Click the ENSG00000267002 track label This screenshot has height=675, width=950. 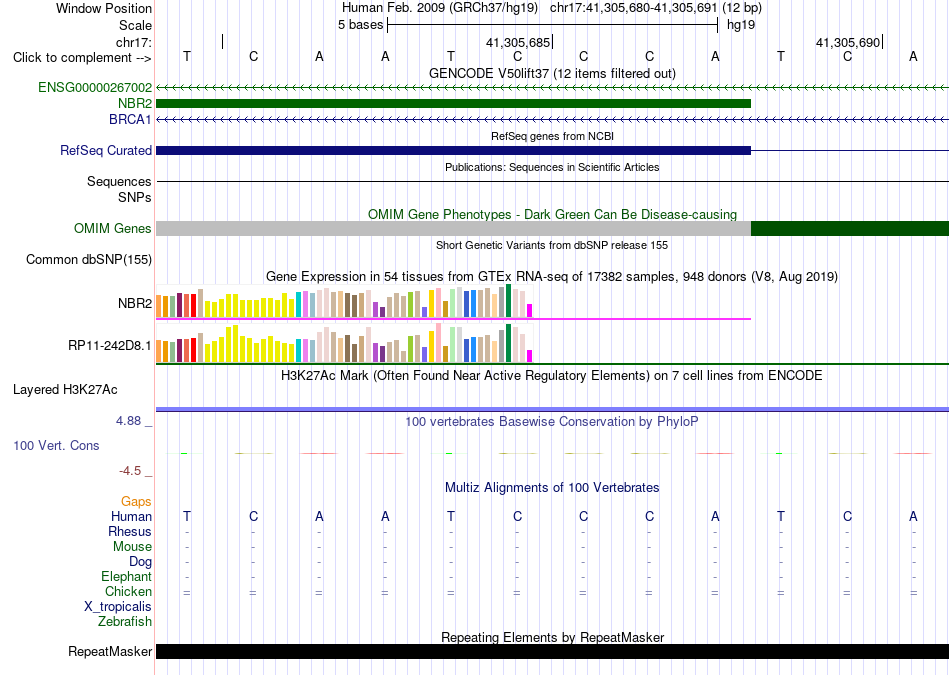[95, 88]
